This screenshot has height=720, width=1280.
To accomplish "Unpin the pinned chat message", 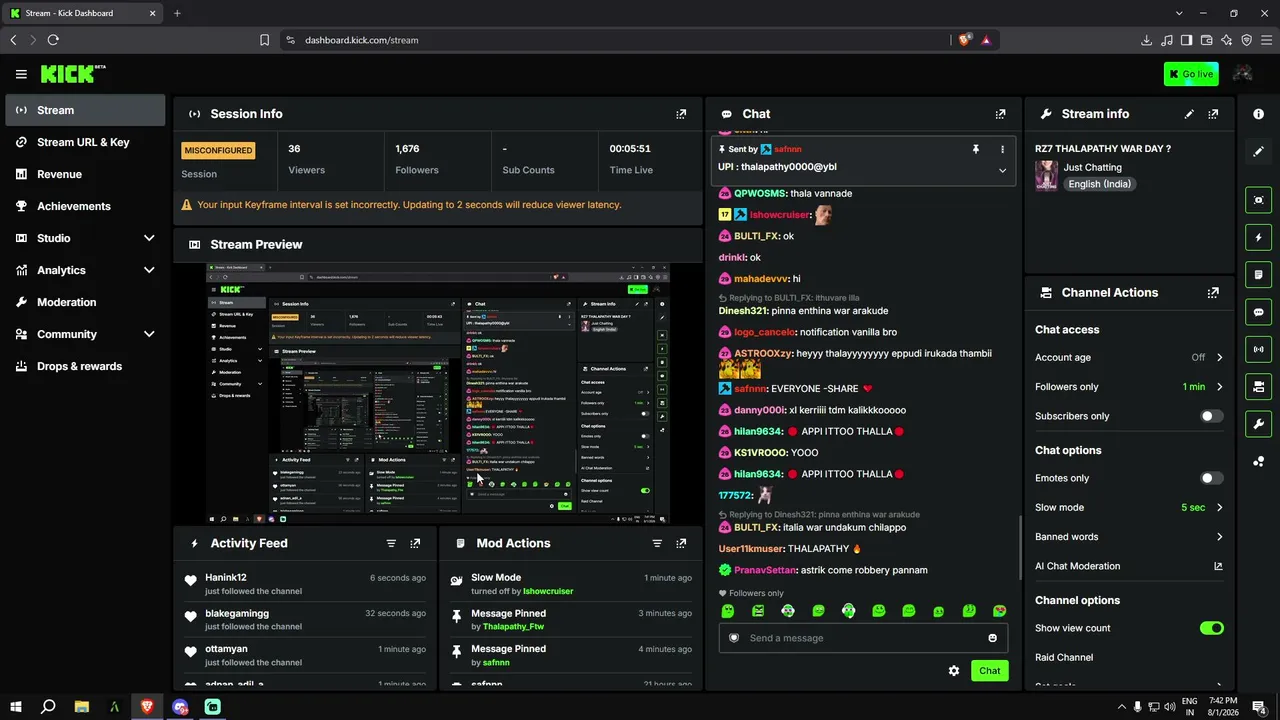I will [x=976, y=149].
